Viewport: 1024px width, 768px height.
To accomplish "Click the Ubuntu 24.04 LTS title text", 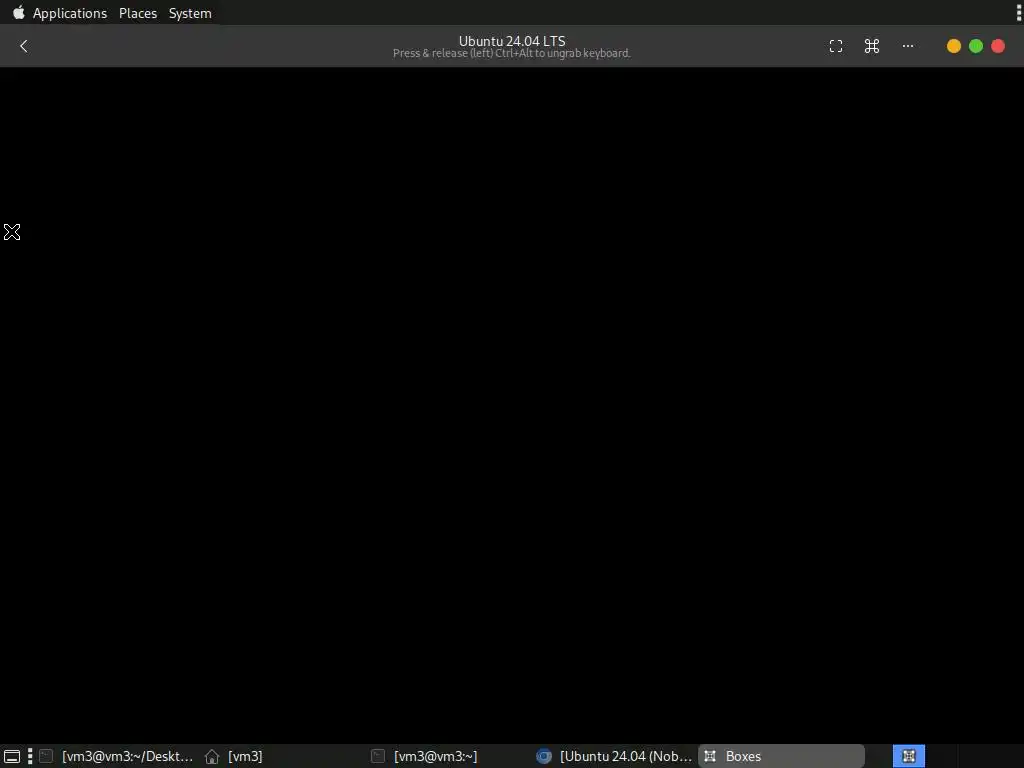I will click(x=512, y=40).
